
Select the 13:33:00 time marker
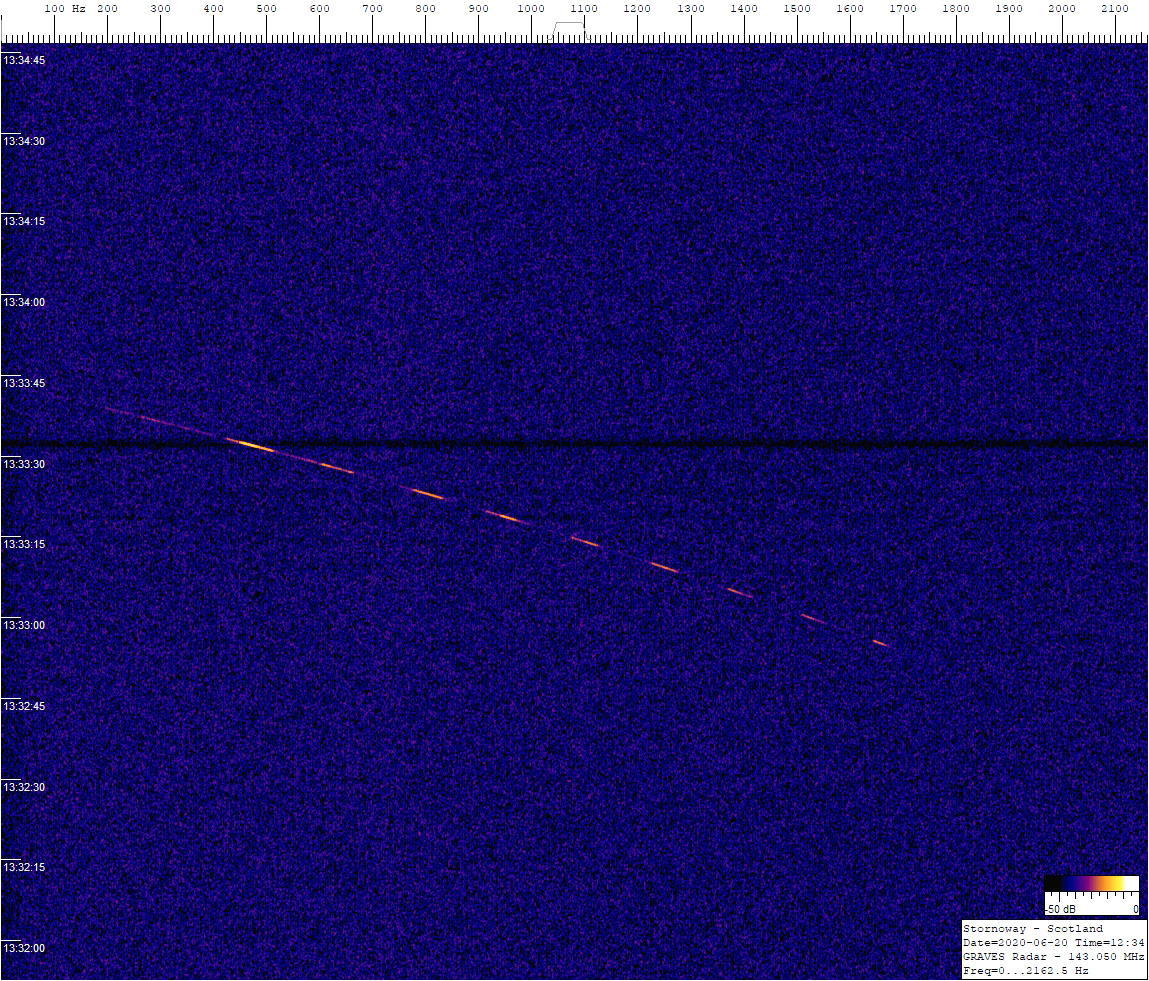click(24, 625)
